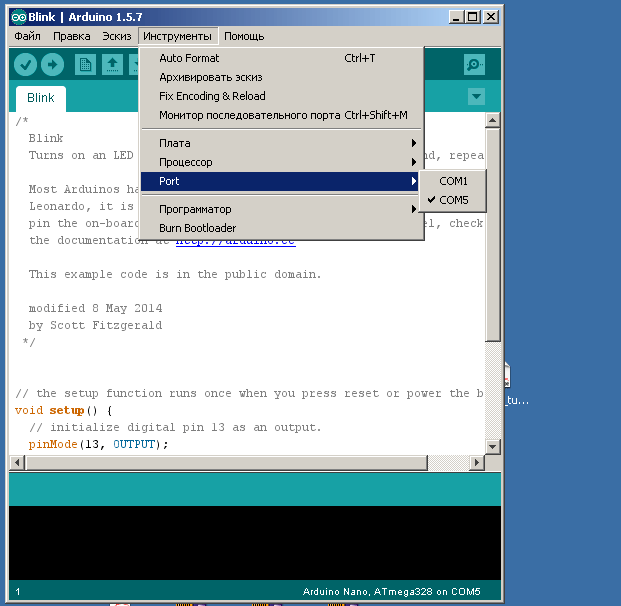Click the vertical scrollbar thumb
Image resolution: width=621 pixels, height=606 pixels.
tap(492, 234)
